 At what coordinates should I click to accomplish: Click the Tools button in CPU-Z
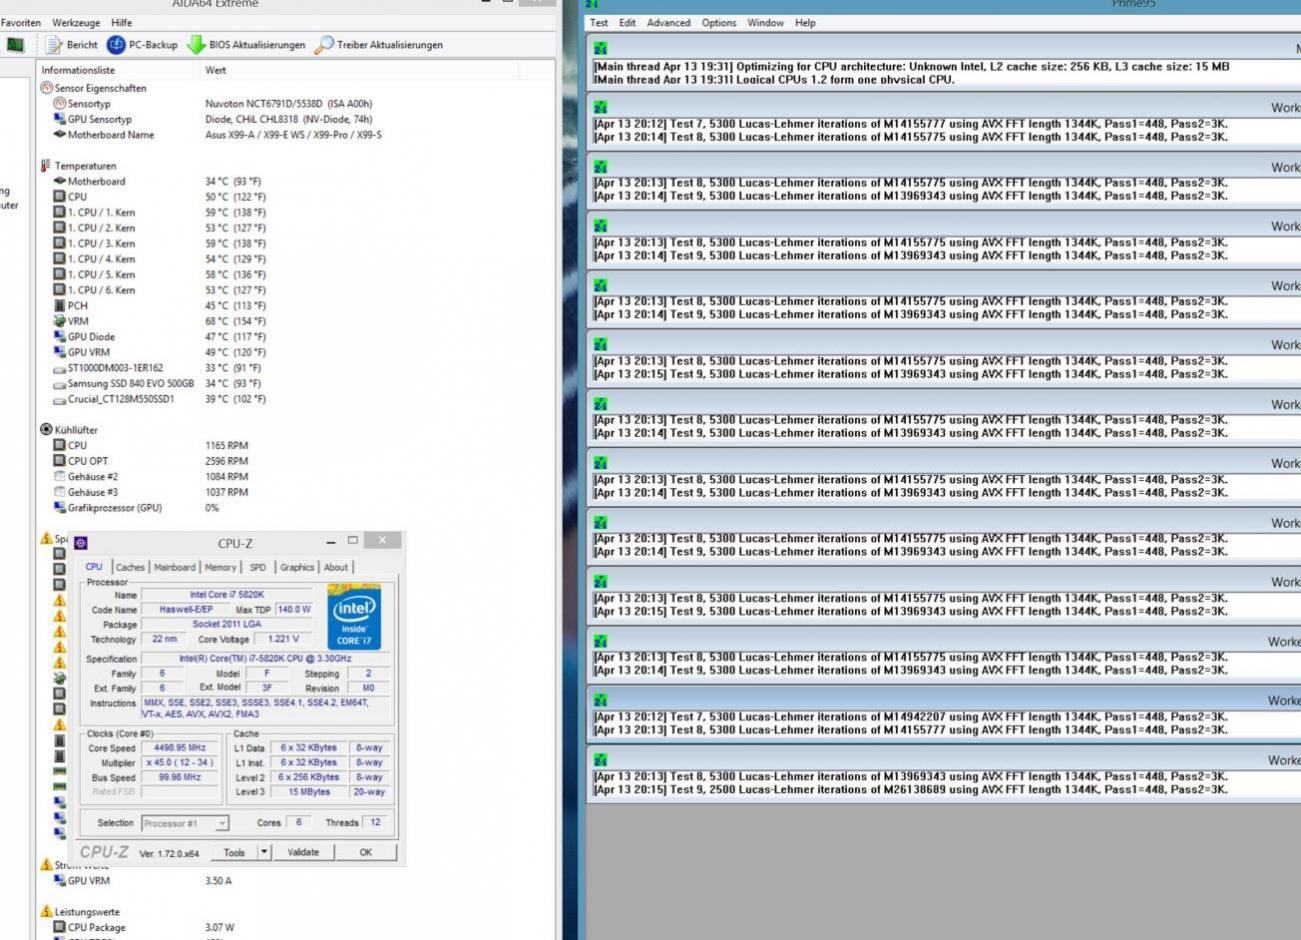point(234,852)
